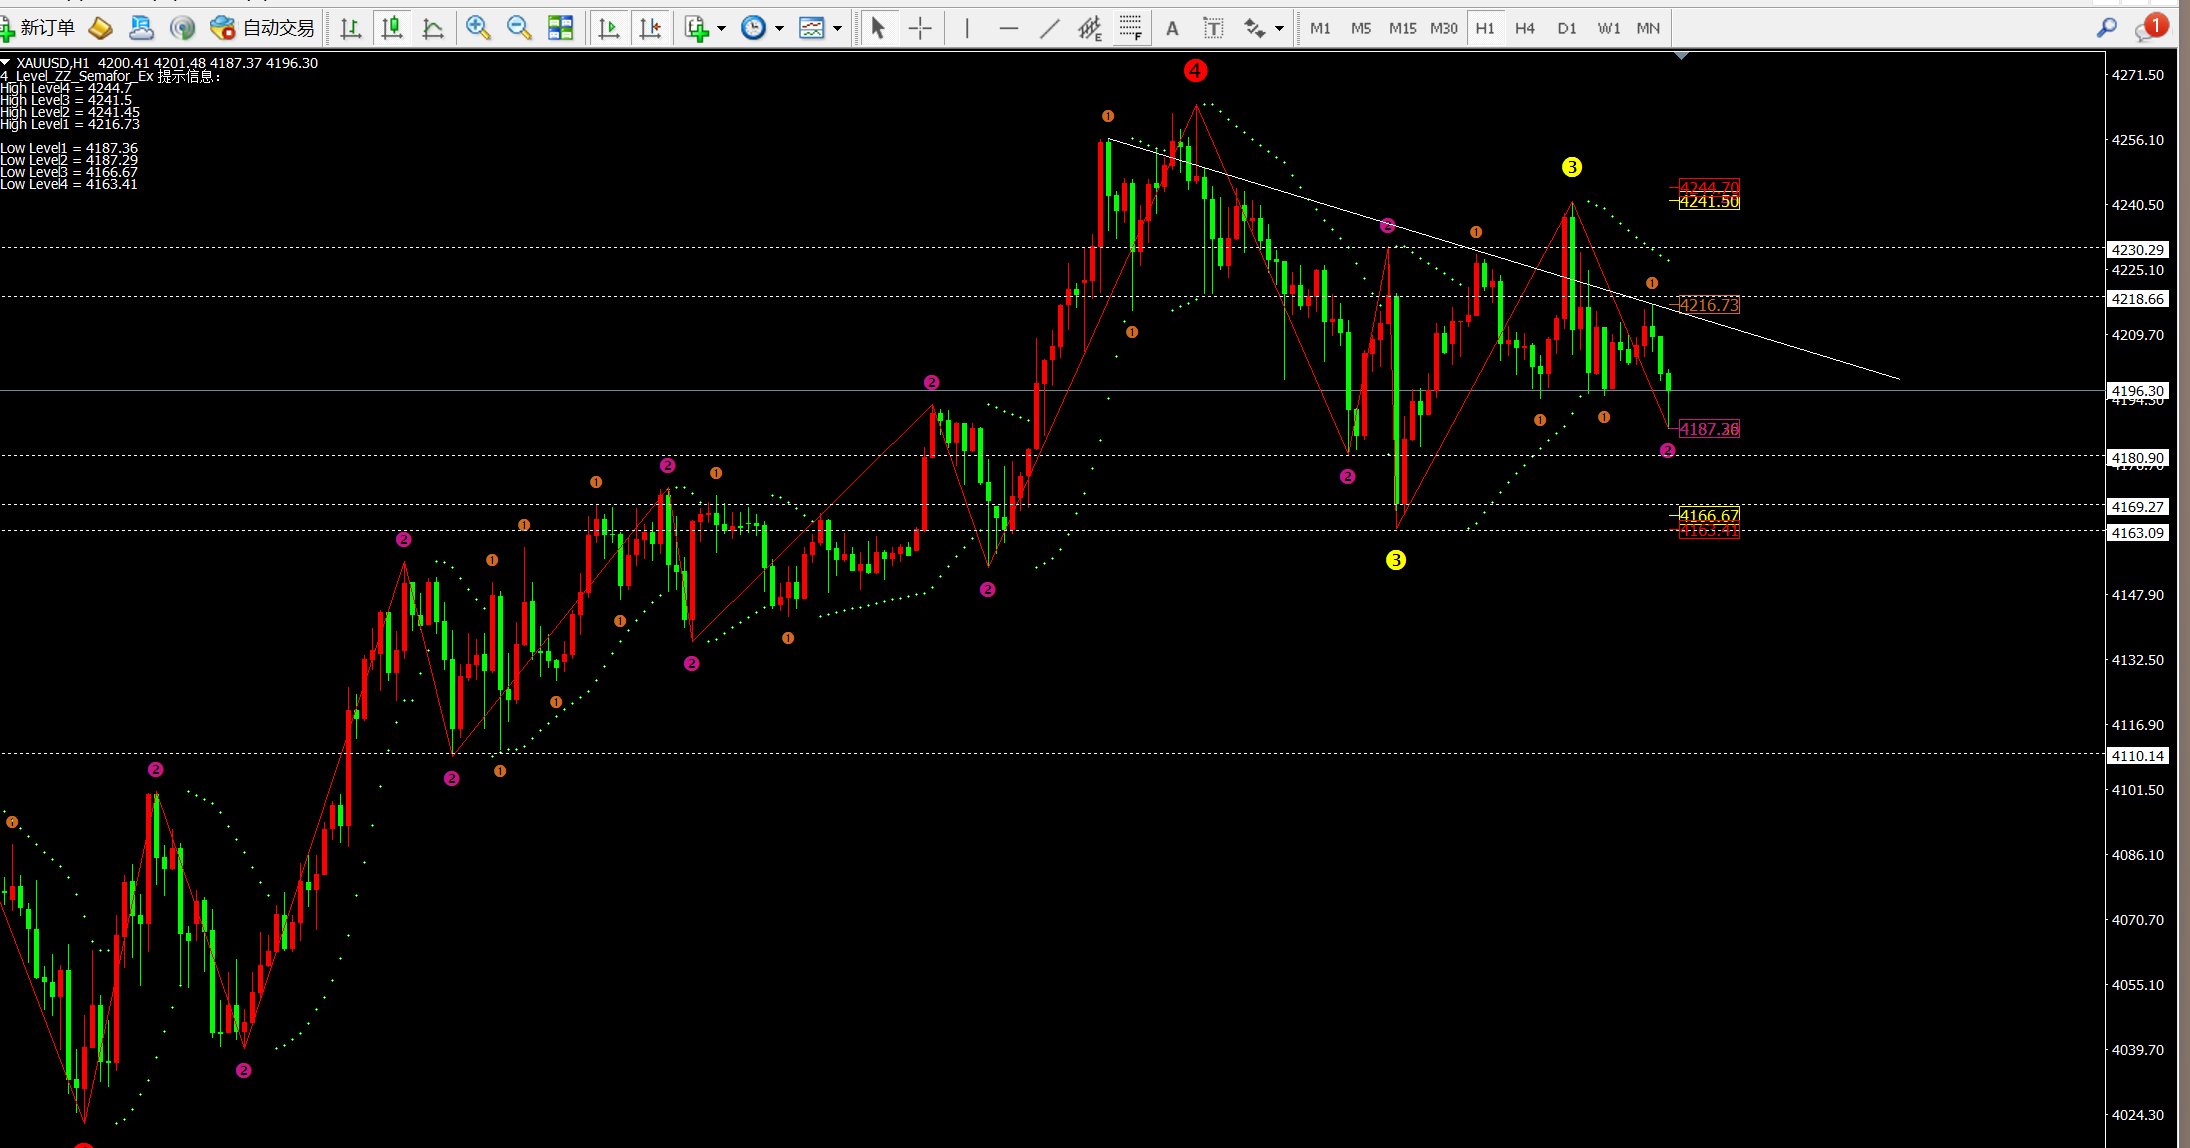Expand the indicators list dropdown arrow
2190x1148 pixels.
coord(721,29)
